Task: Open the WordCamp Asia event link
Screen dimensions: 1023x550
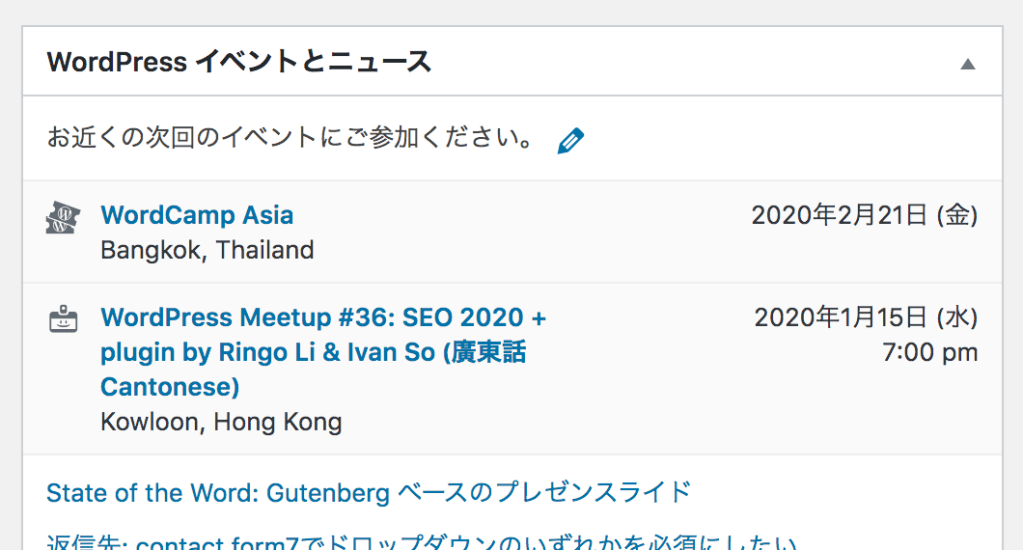Action: (x=197, y=215)
